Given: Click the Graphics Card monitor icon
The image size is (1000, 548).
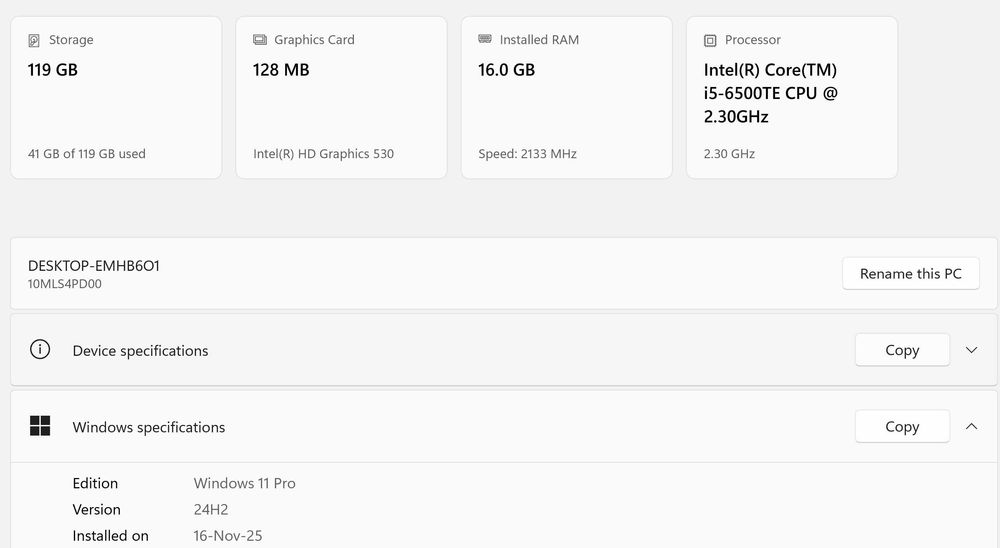Looking at the screenshot, I should click(260, 41).
